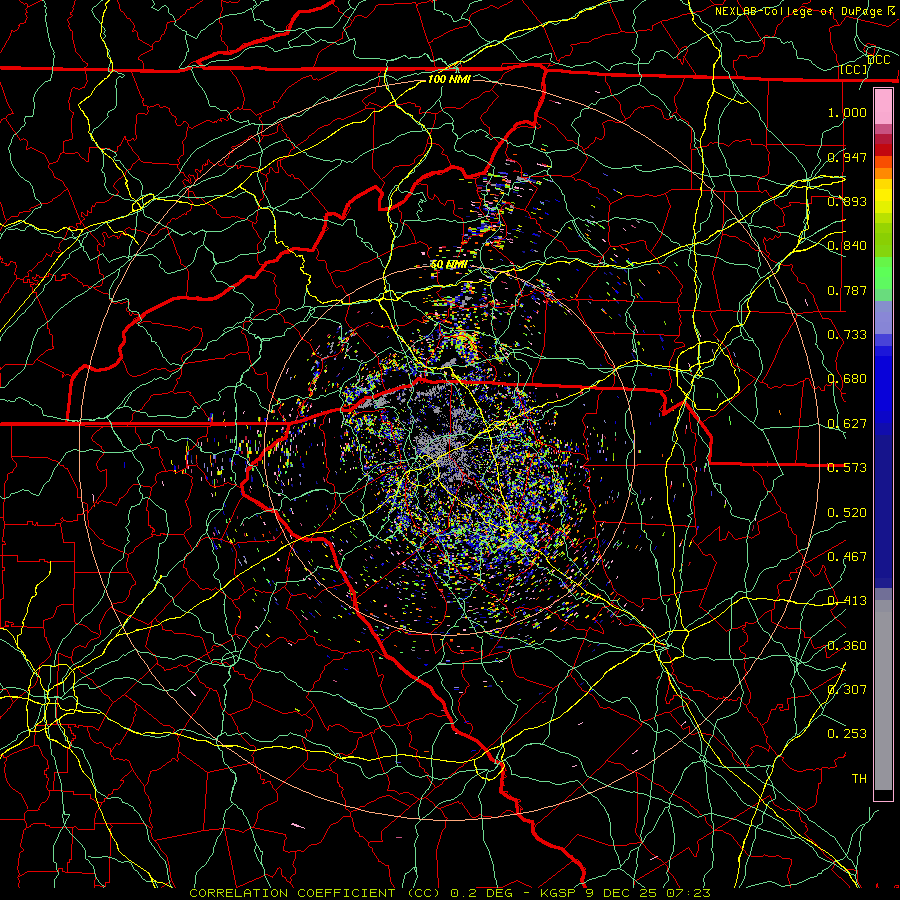Click the pink segment of the color bar
Screen dimensions: 900x900
883,107
